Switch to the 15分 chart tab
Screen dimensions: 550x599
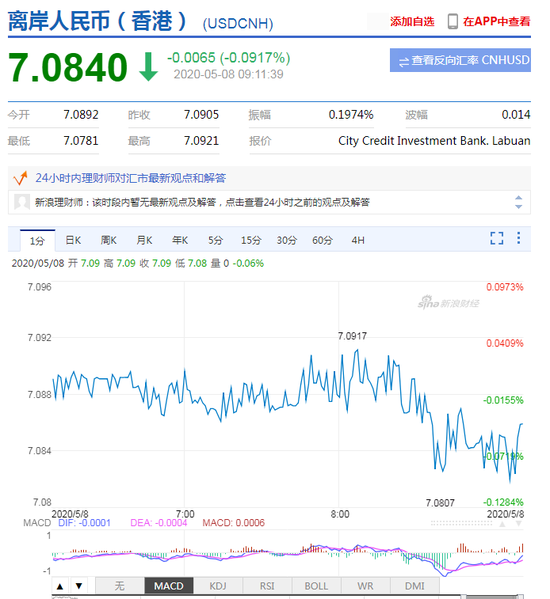tap(251, 240)
